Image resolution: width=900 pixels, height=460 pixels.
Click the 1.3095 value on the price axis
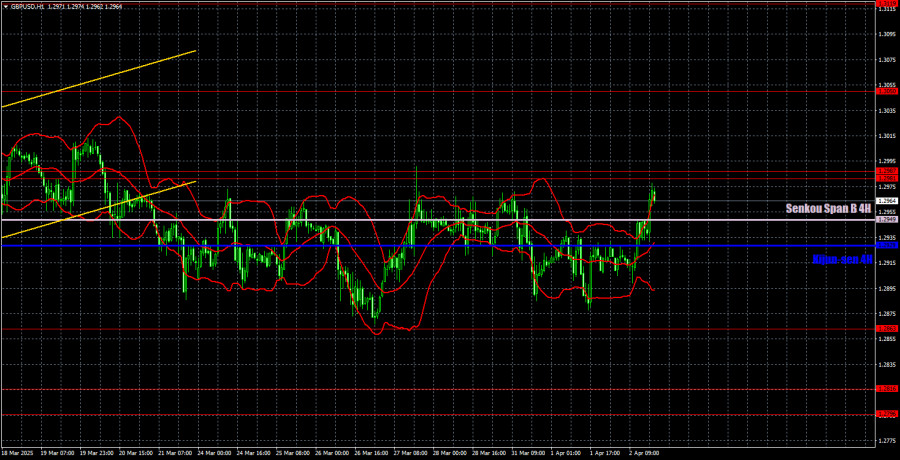click(887, 34)
